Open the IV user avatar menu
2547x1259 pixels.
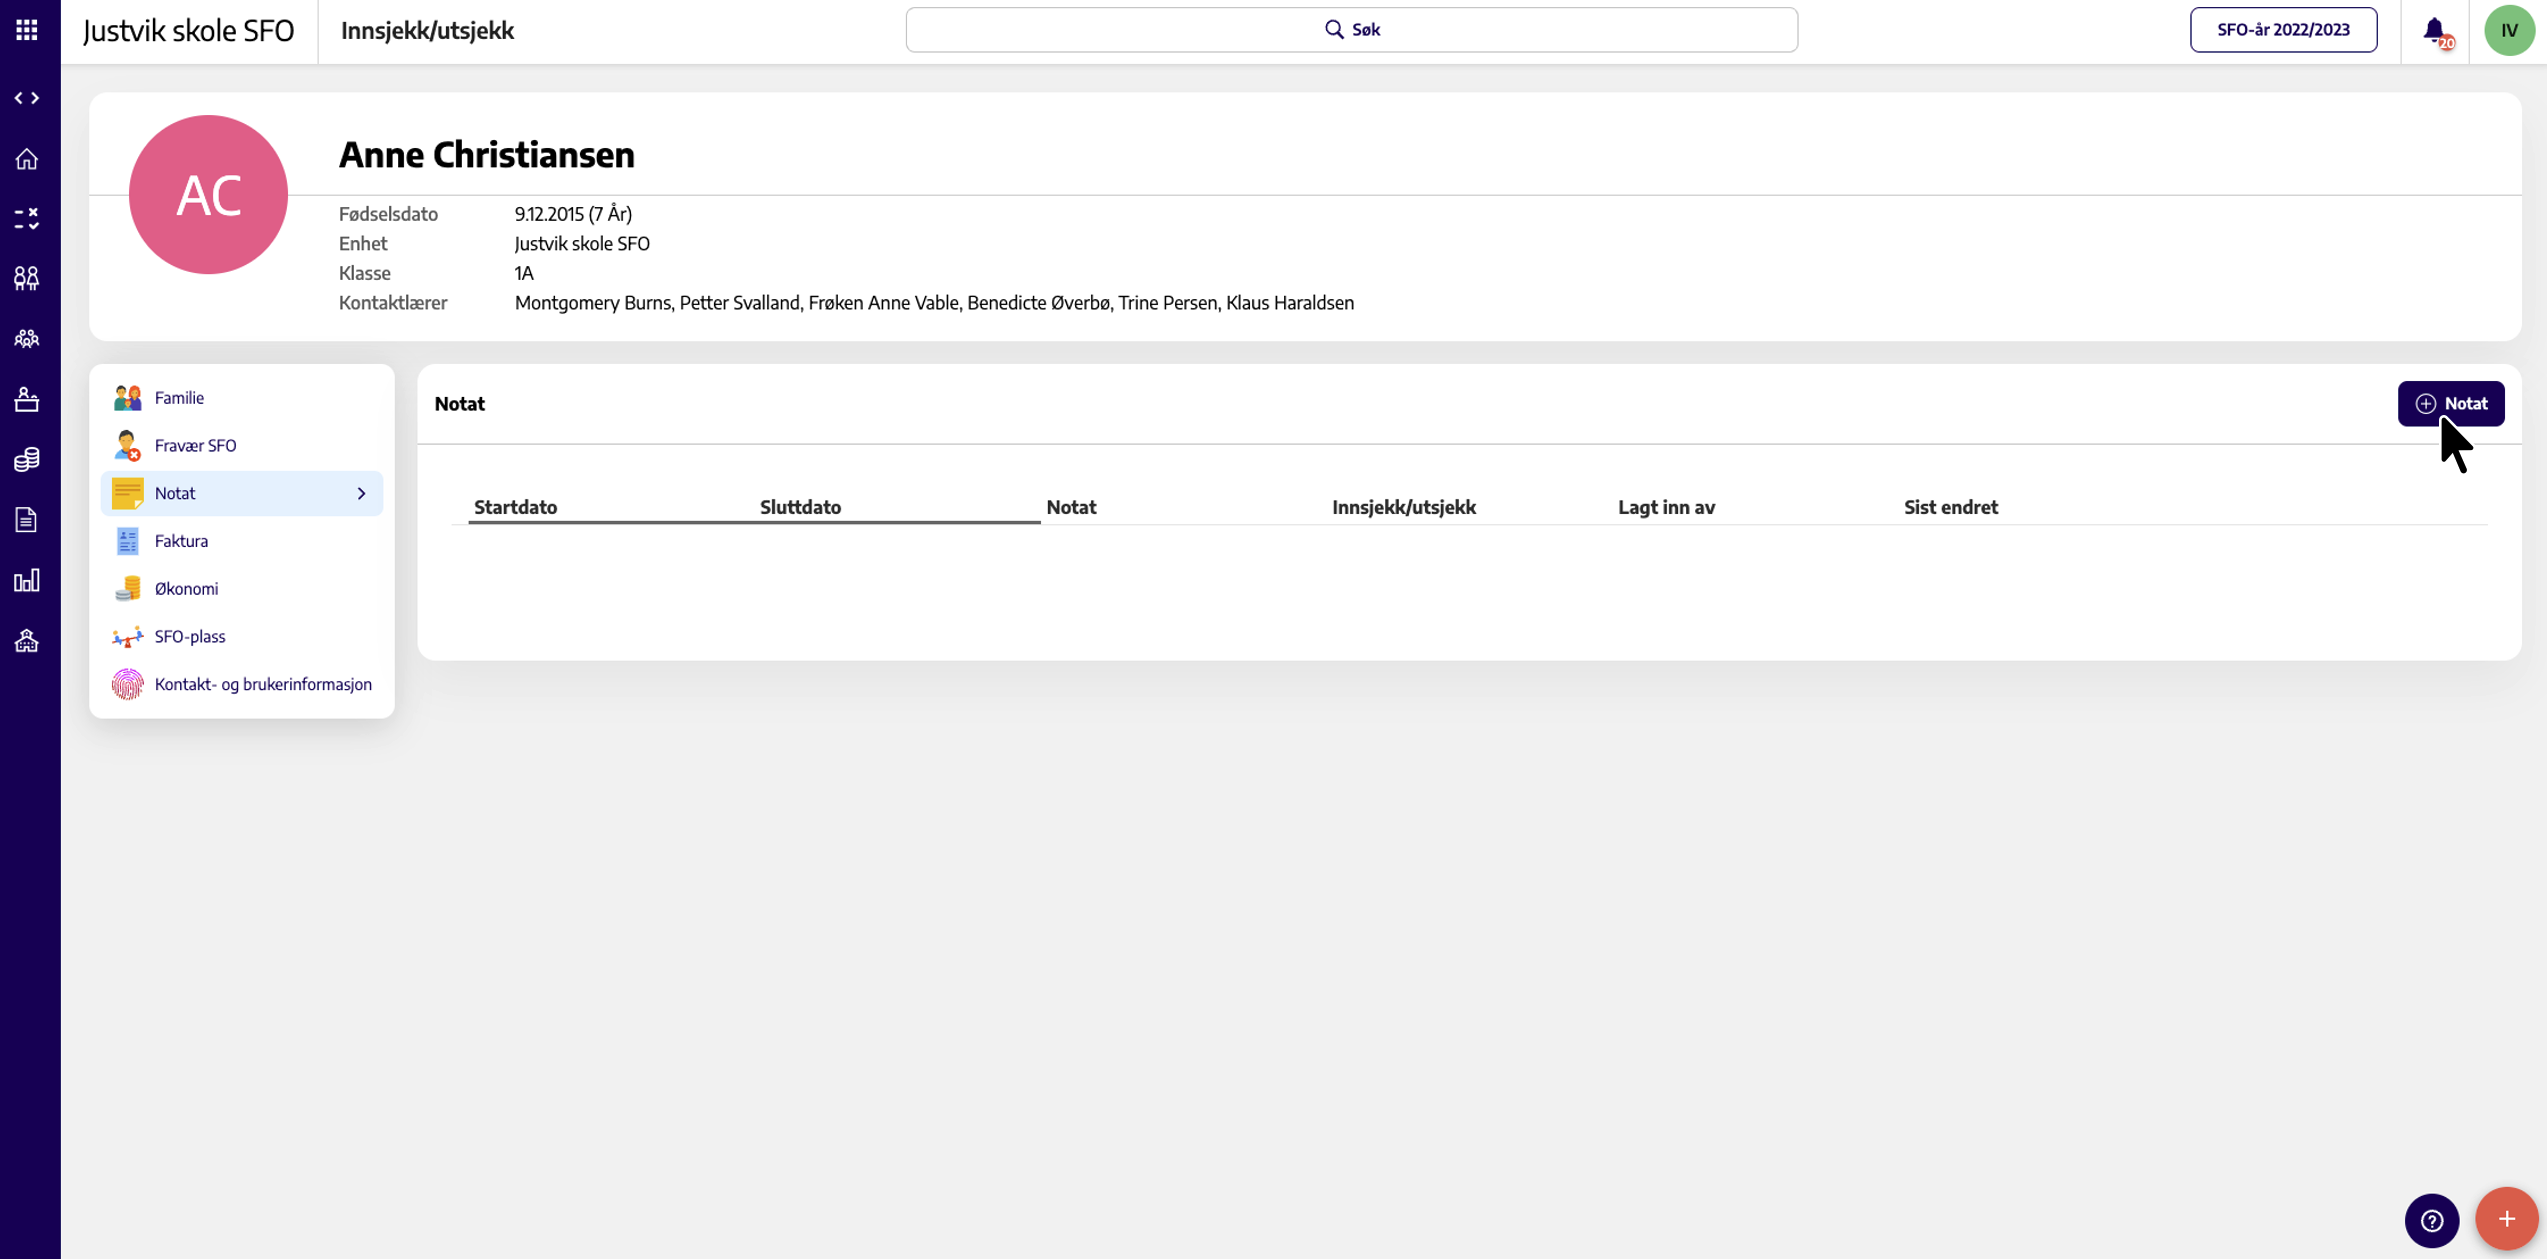click(x=2509, y=30)
